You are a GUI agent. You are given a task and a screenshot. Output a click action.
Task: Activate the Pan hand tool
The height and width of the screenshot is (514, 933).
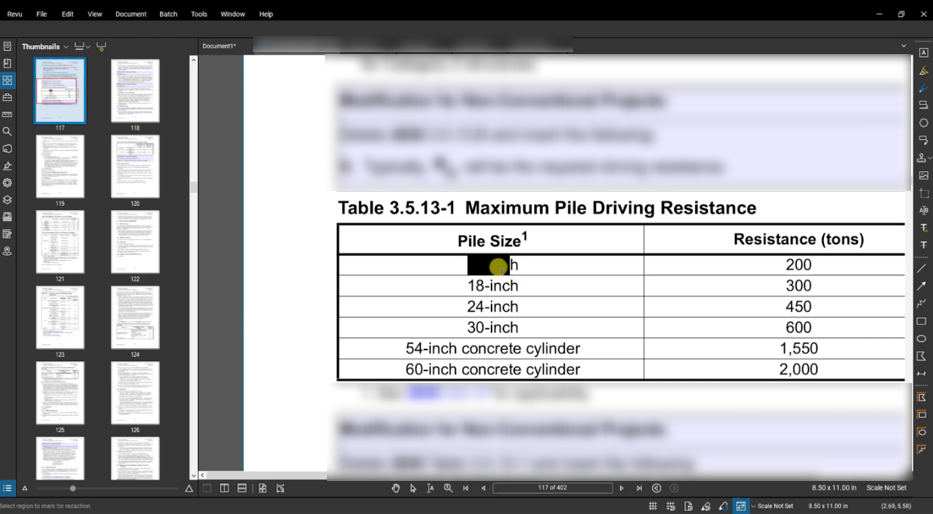396,488
